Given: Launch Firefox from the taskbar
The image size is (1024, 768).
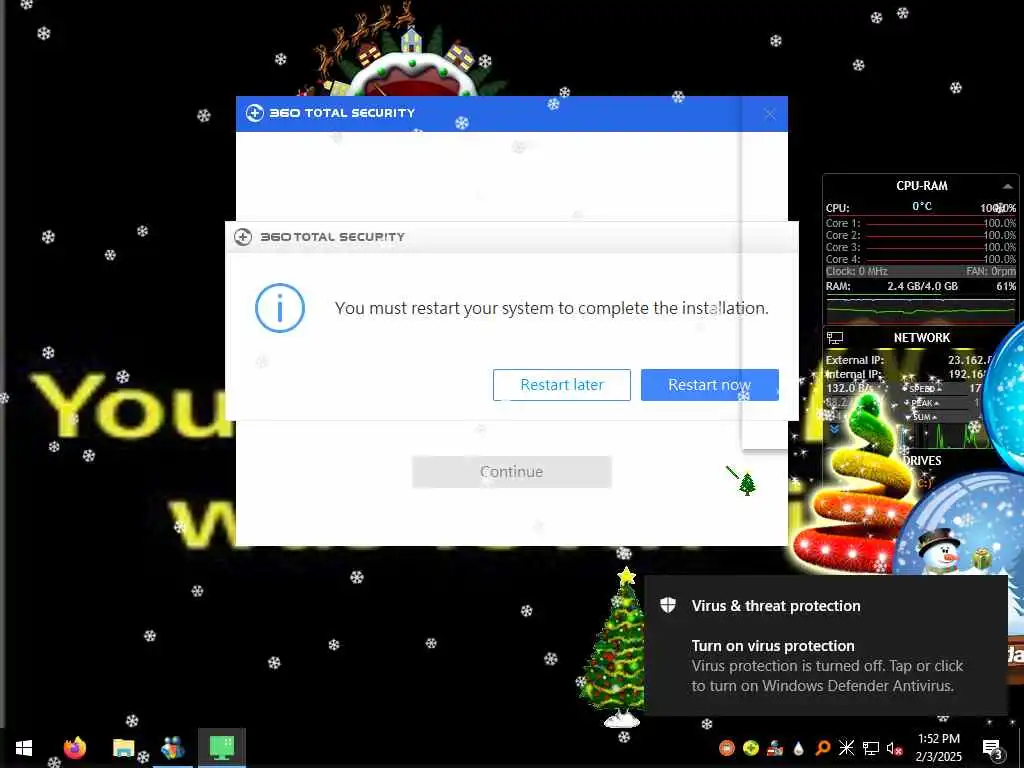Looking at the screenshot, I should 74,748.
